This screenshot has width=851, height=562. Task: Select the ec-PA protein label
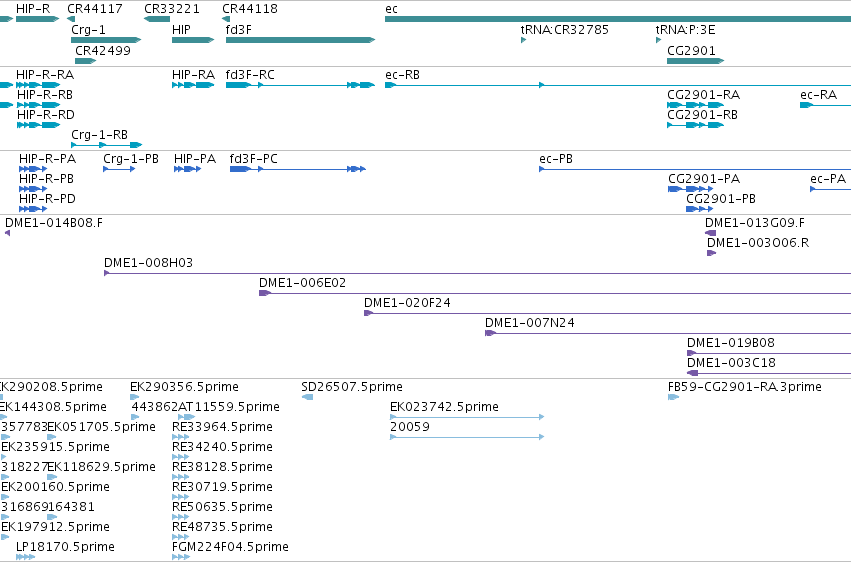click(x=828, y=178)
